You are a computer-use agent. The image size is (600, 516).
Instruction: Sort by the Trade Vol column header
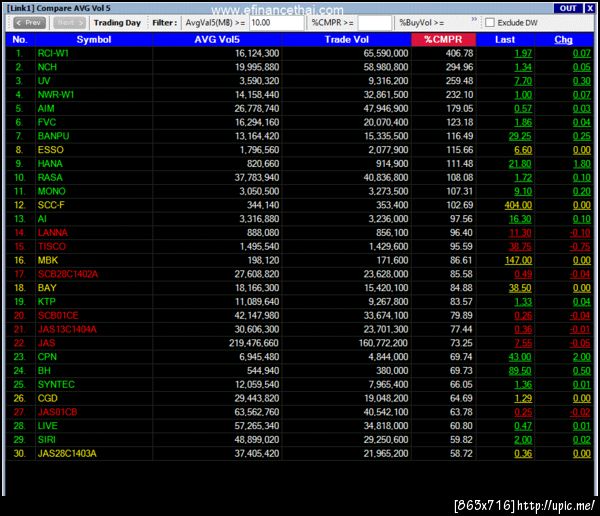pyautogui.click(x=347, y=40)
